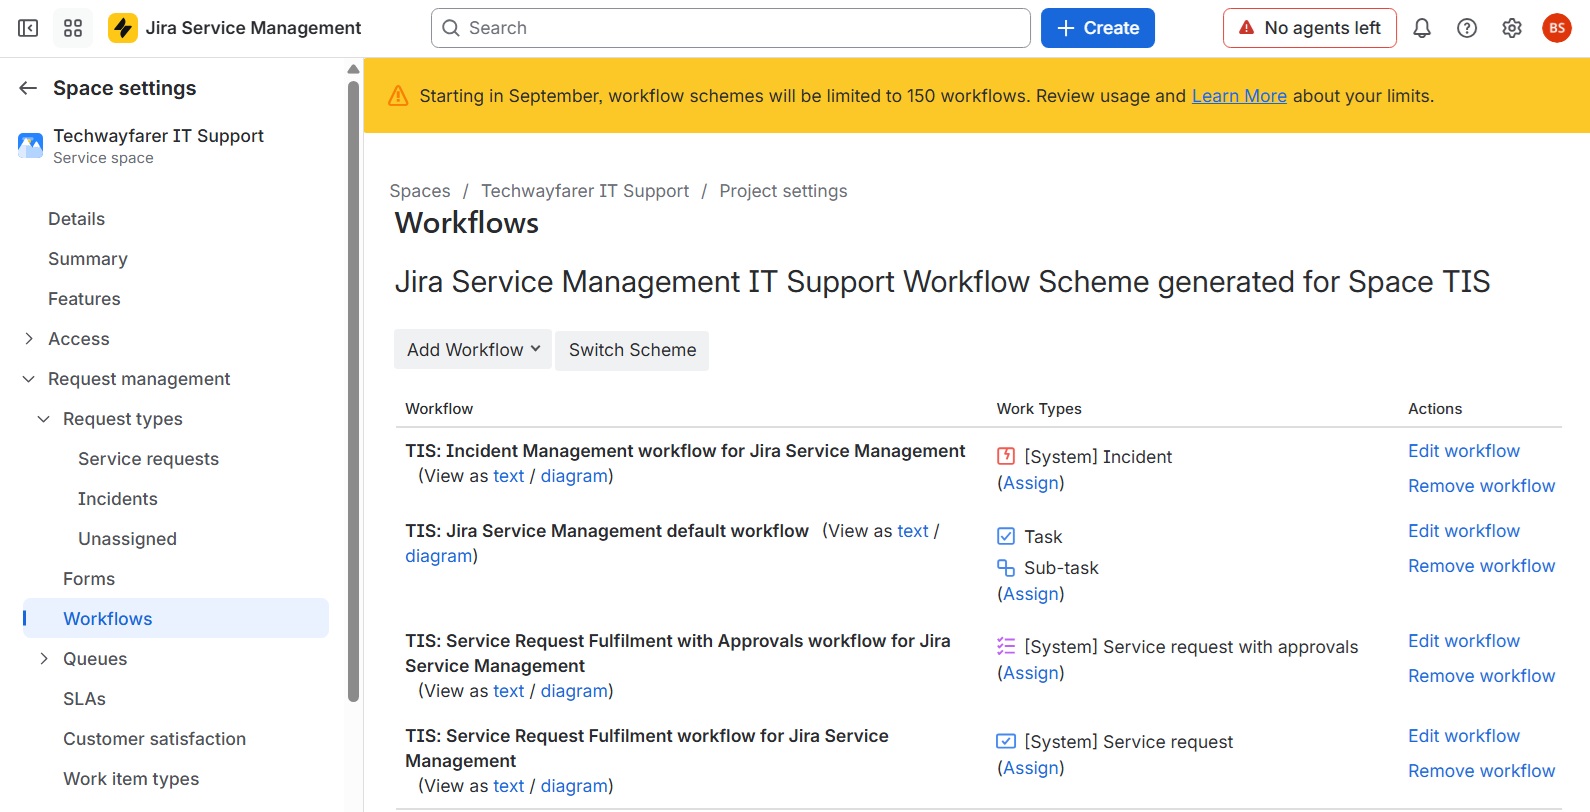
Task: Open the help question mark icon
Action: pyautogui.click(x=1467, y=28)
